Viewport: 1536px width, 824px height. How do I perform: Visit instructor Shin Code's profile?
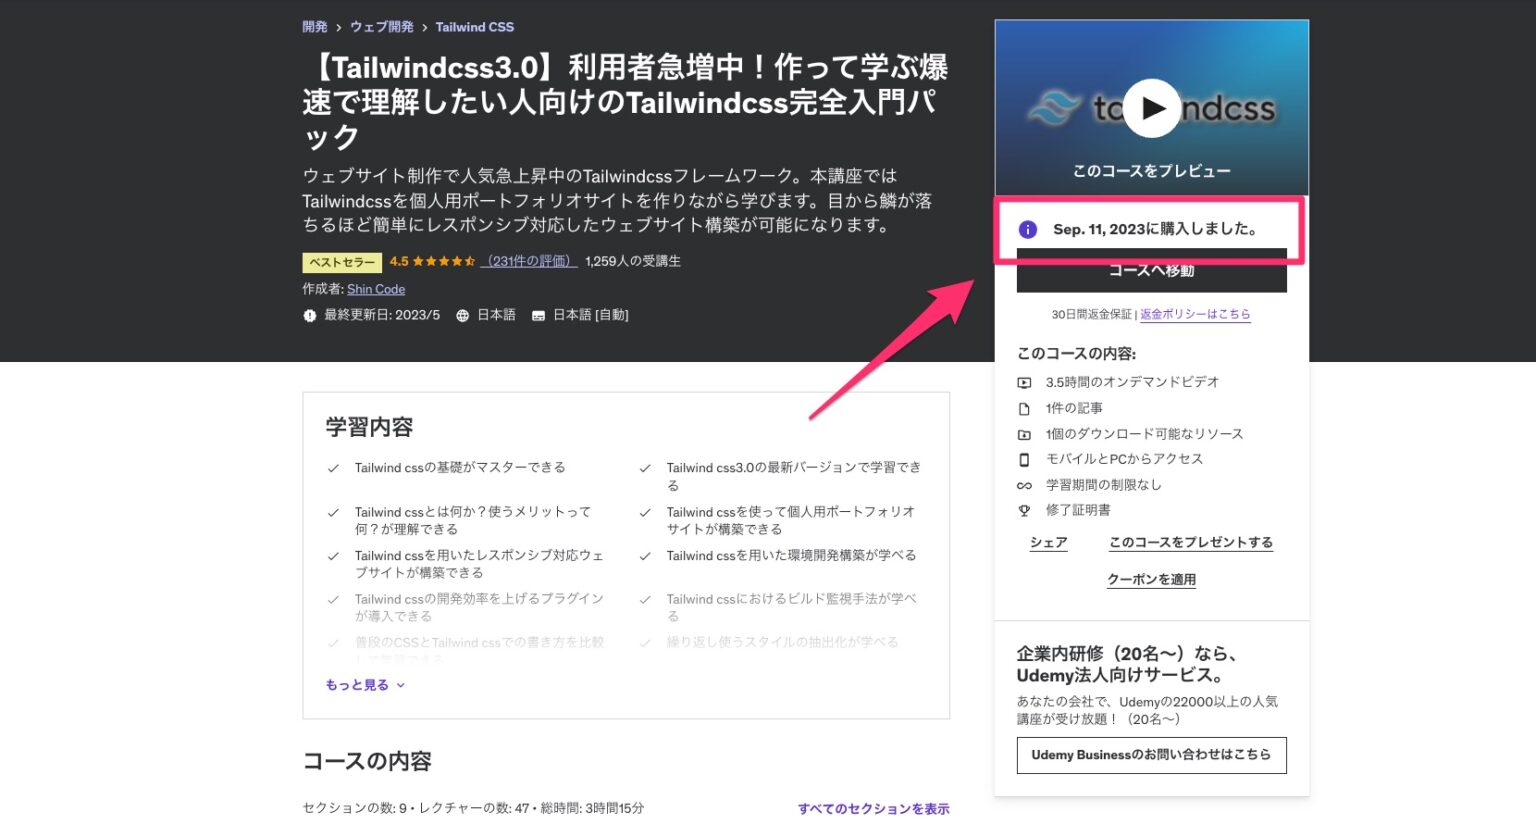tap(376, 289)
